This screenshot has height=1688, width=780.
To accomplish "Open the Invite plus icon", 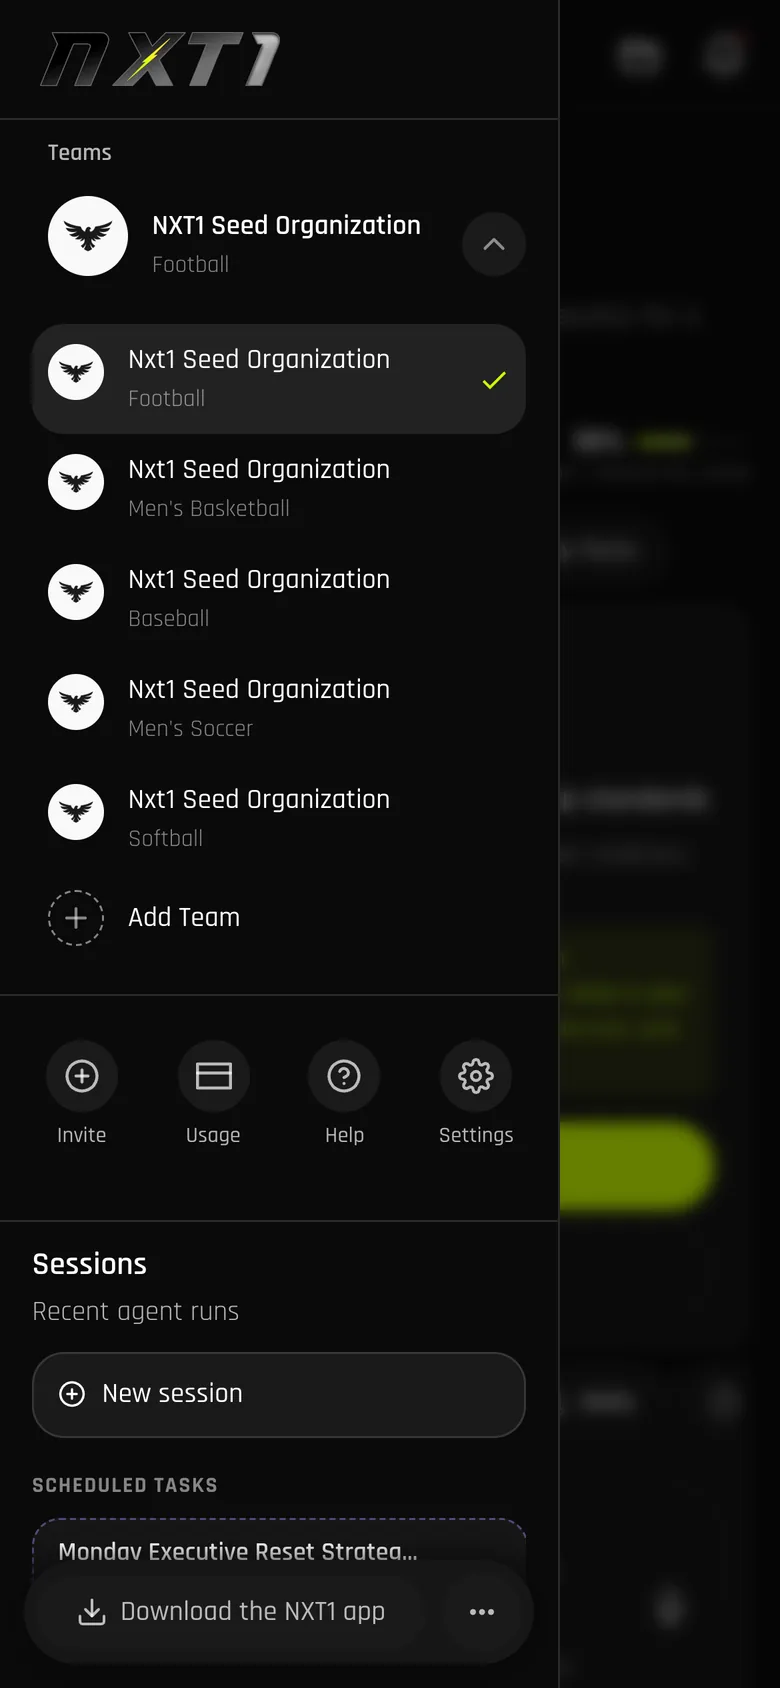I will tap(82, 1076).
